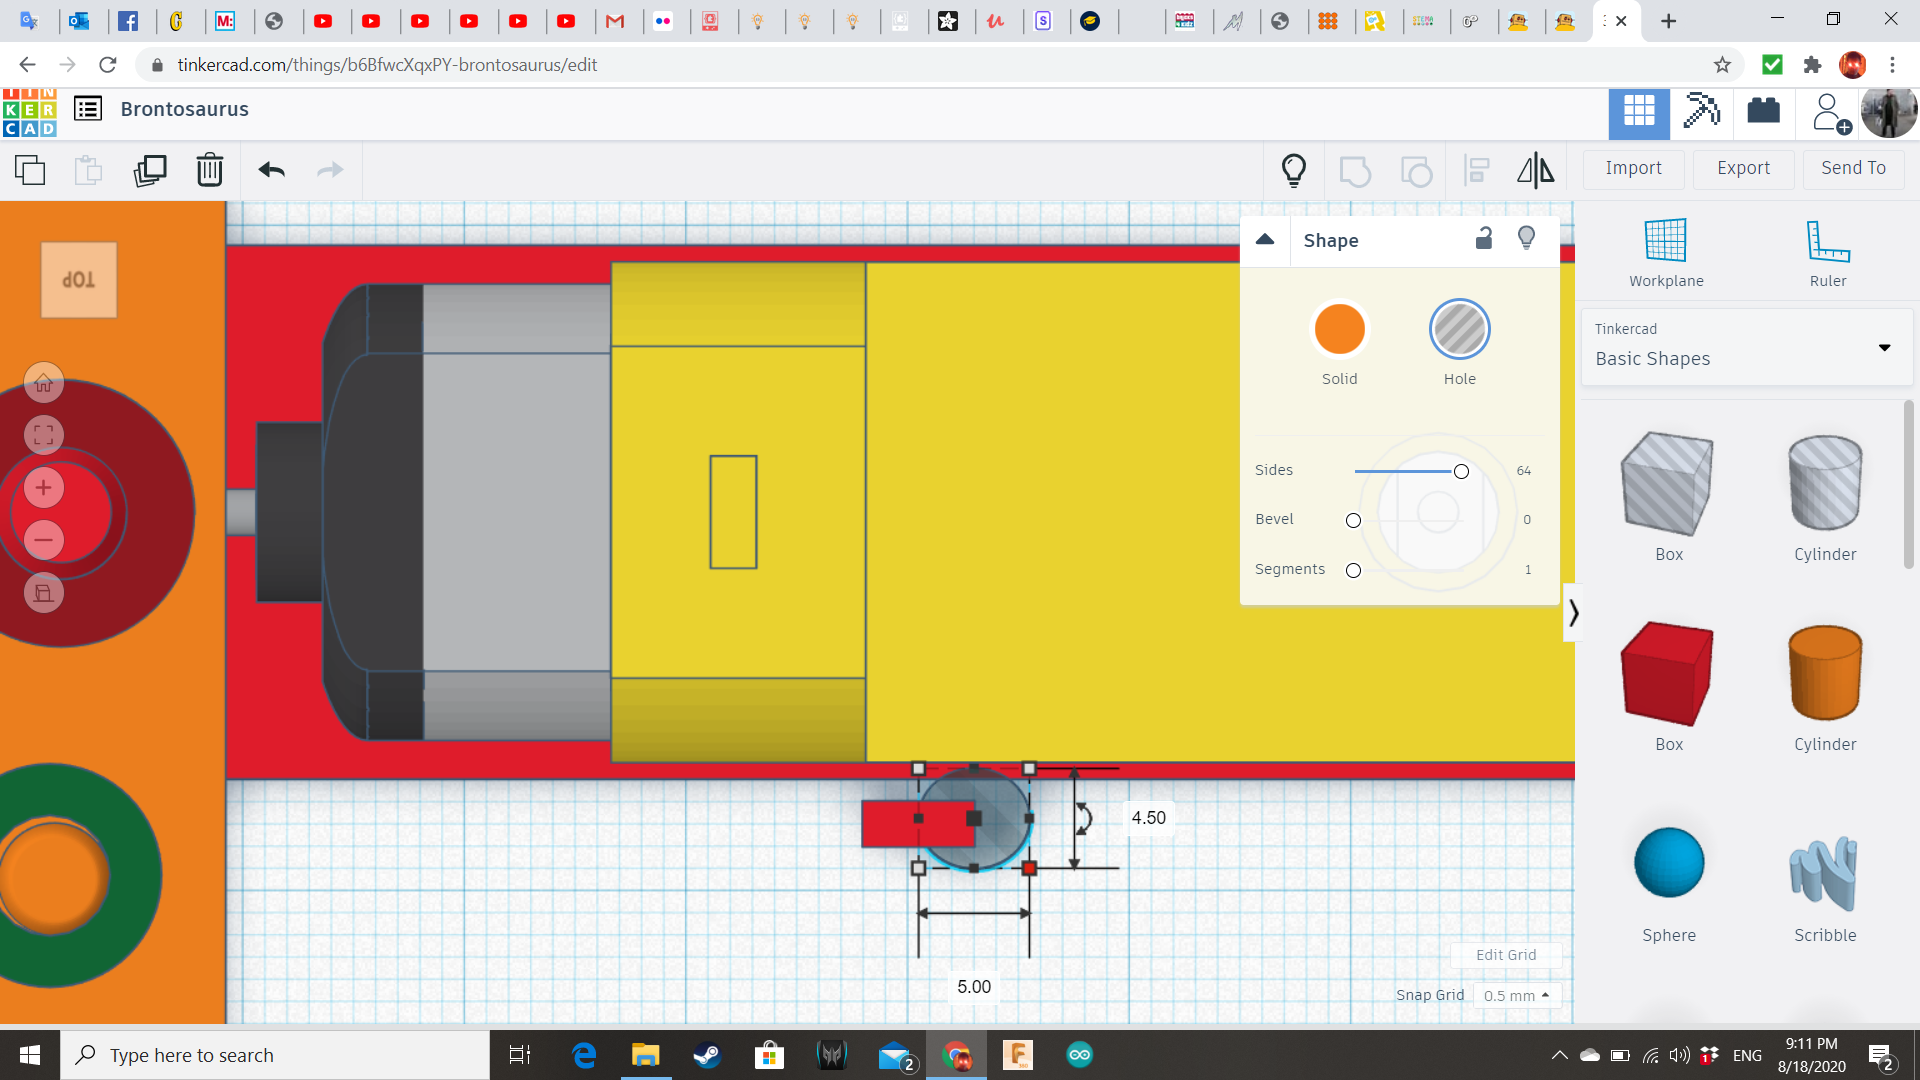Click the Import button
Screen dimensions: 1920x1080
click(1633, 168)
